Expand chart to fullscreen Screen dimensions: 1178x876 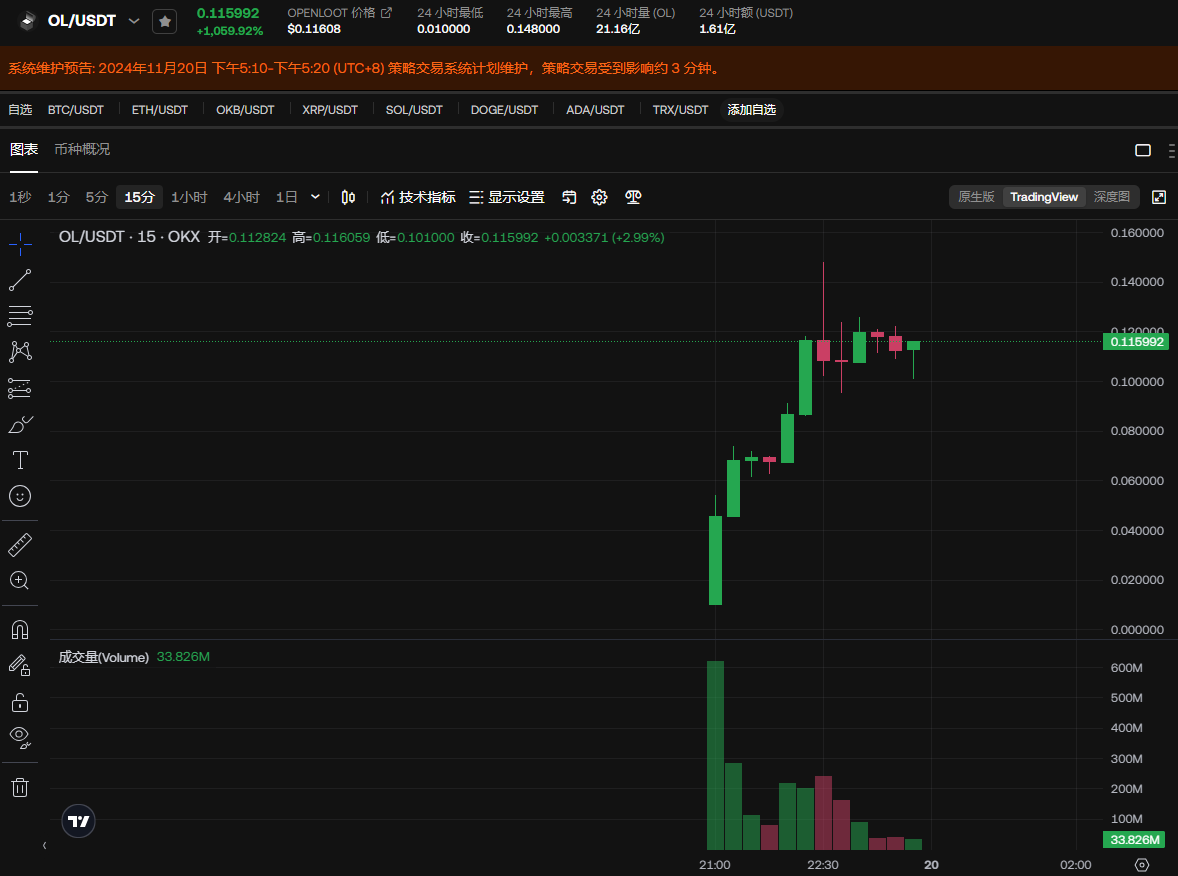click(x=1159, y=197)
